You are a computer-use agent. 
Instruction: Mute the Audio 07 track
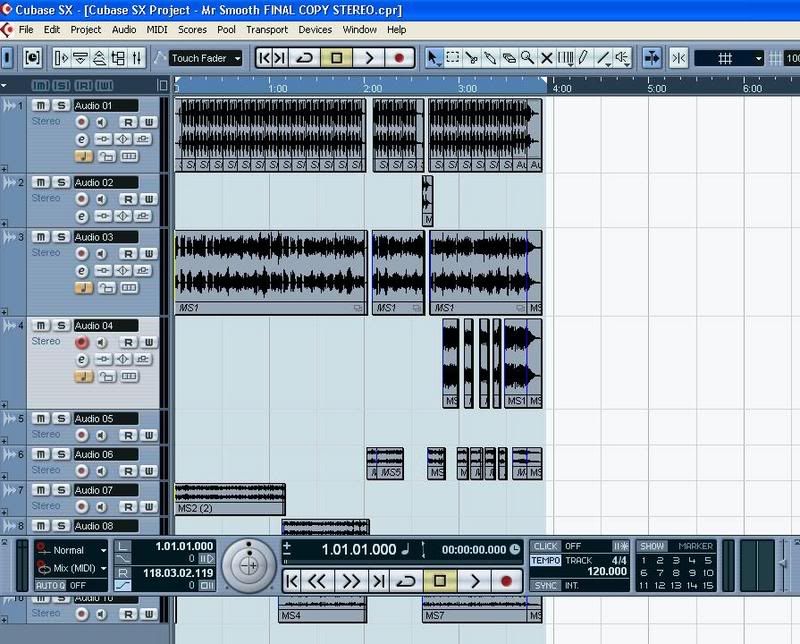tap(41, 490)
